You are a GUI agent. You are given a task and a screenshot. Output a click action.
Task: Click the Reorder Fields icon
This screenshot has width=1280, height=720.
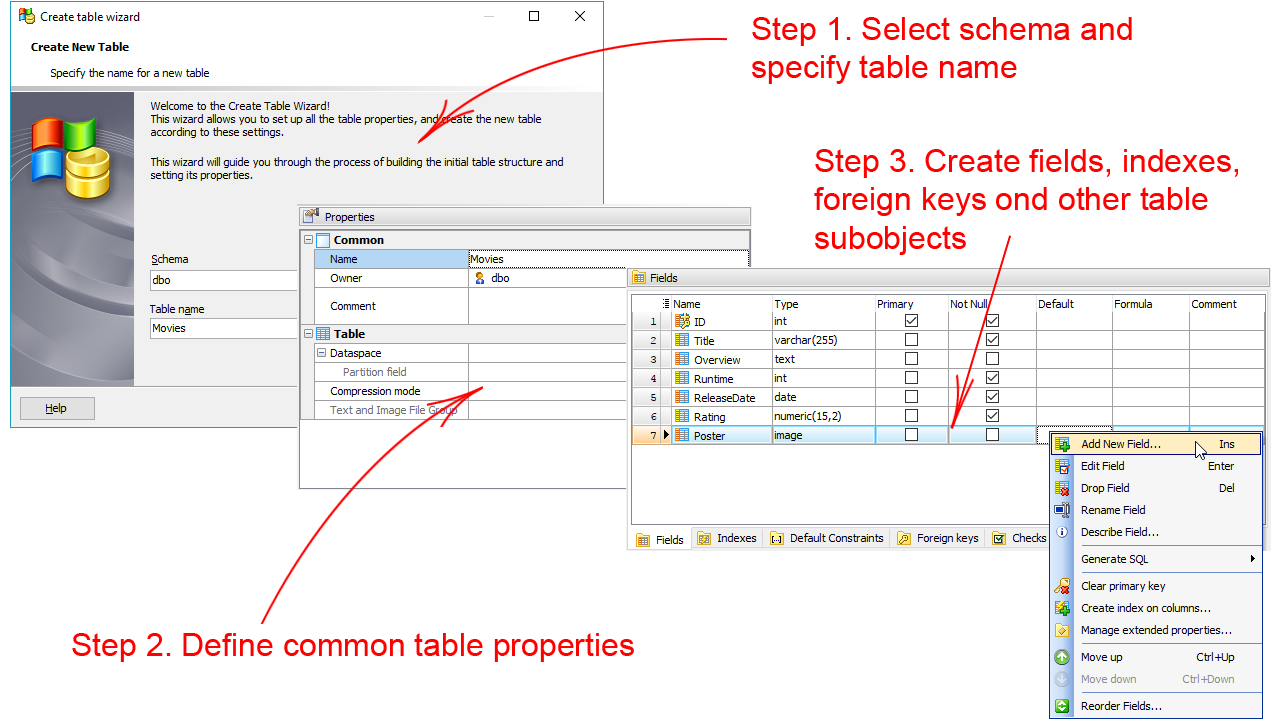1062,706
